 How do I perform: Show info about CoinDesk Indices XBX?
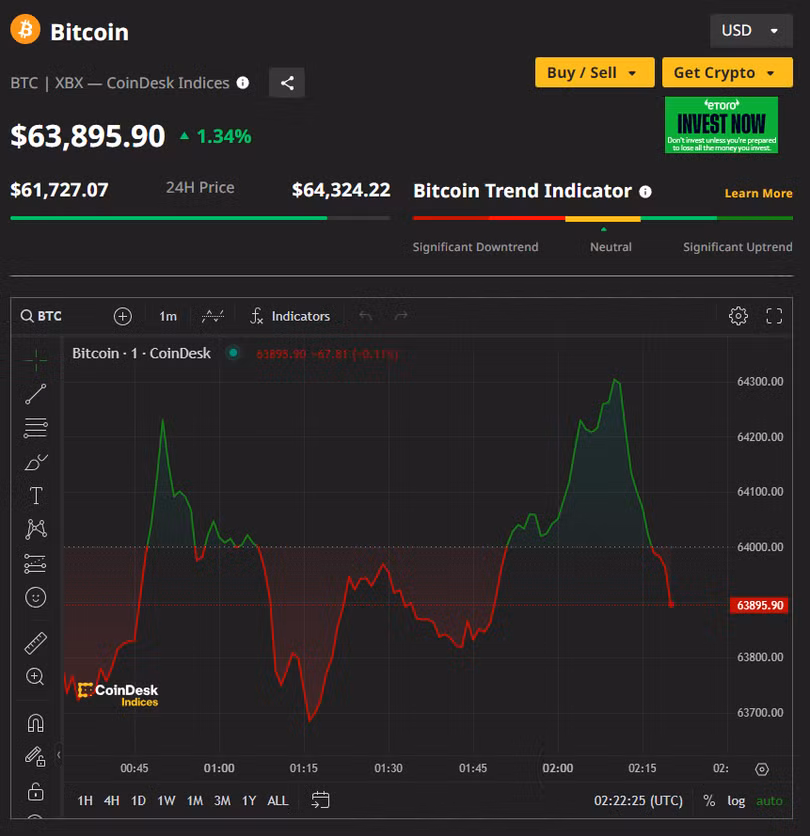click(243, 83)
